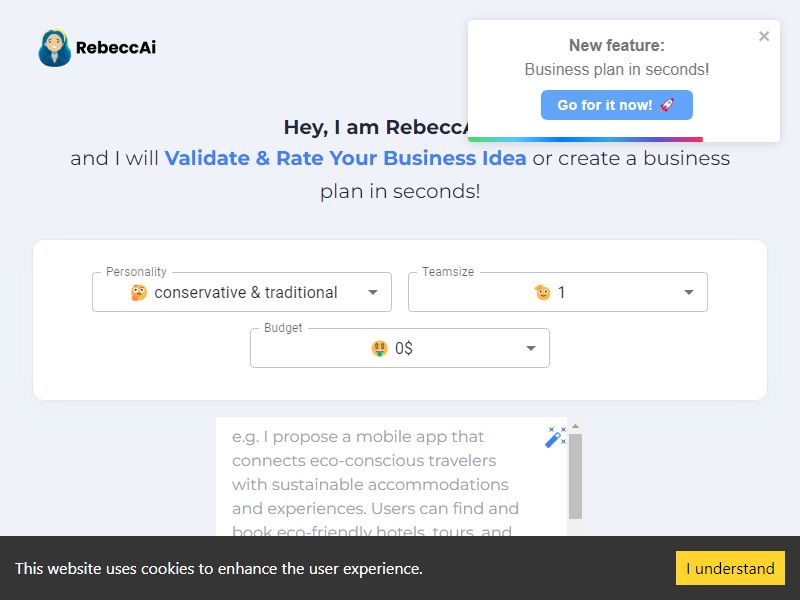Viewport: 800px width, 600px height.
Task: Focus the business idea text area
Action: coord(380,480)
